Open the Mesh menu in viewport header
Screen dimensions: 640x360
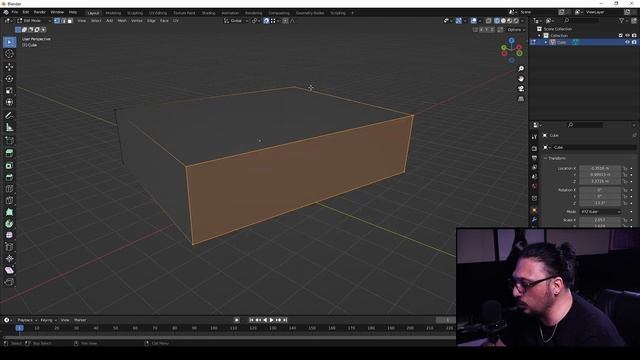click(x=122, y=20)
